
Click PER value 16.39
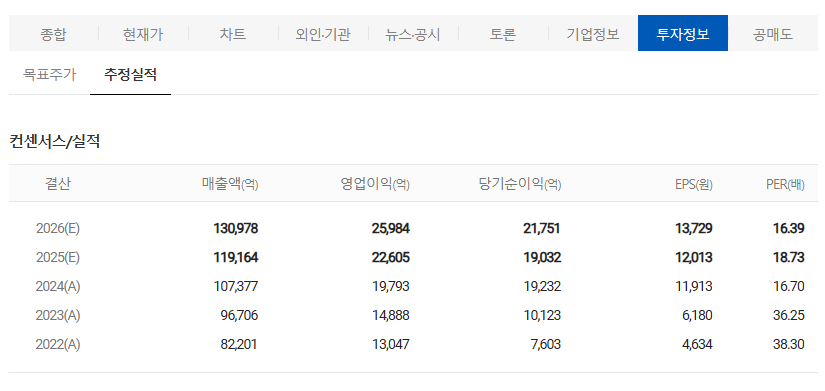[789, 228]
